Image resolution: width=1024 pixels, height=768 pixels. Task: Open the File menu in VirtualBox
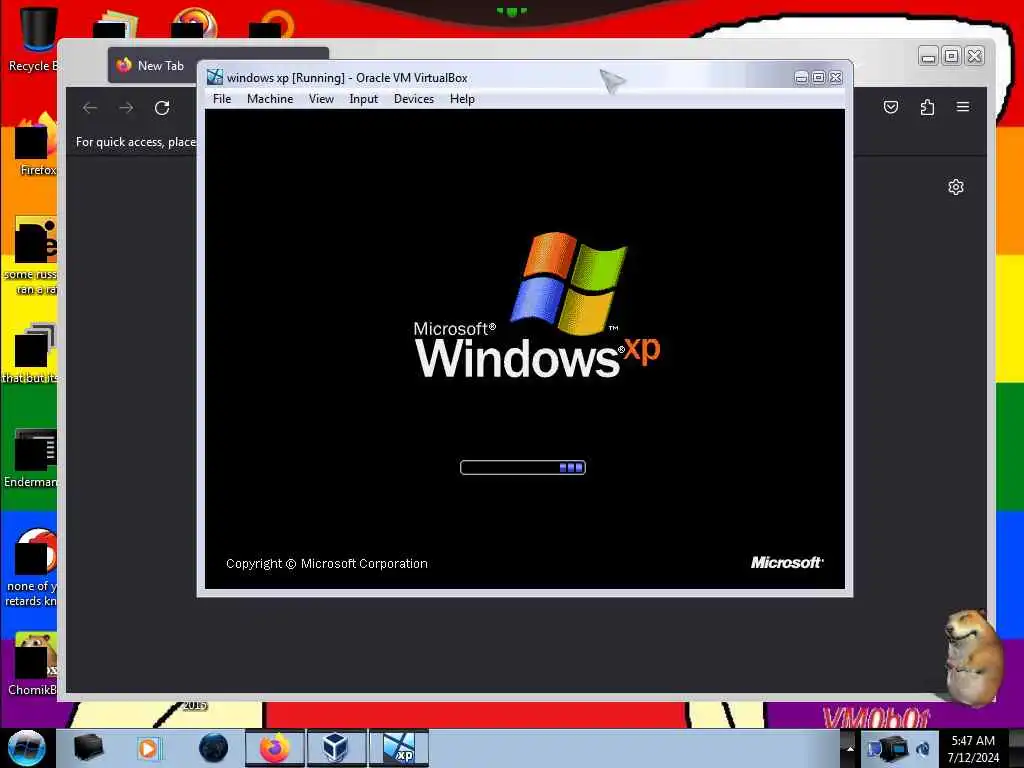(x=222, y=99)
